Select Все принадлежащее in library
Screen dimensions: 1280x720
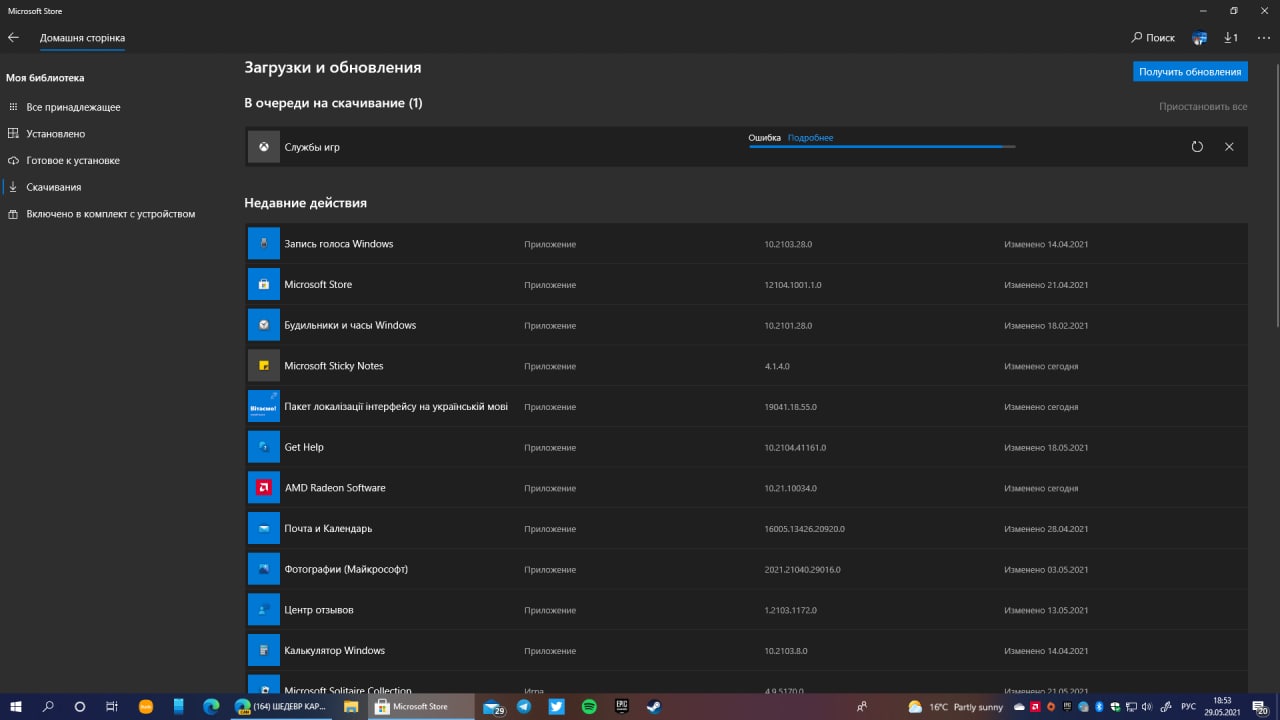73,107
